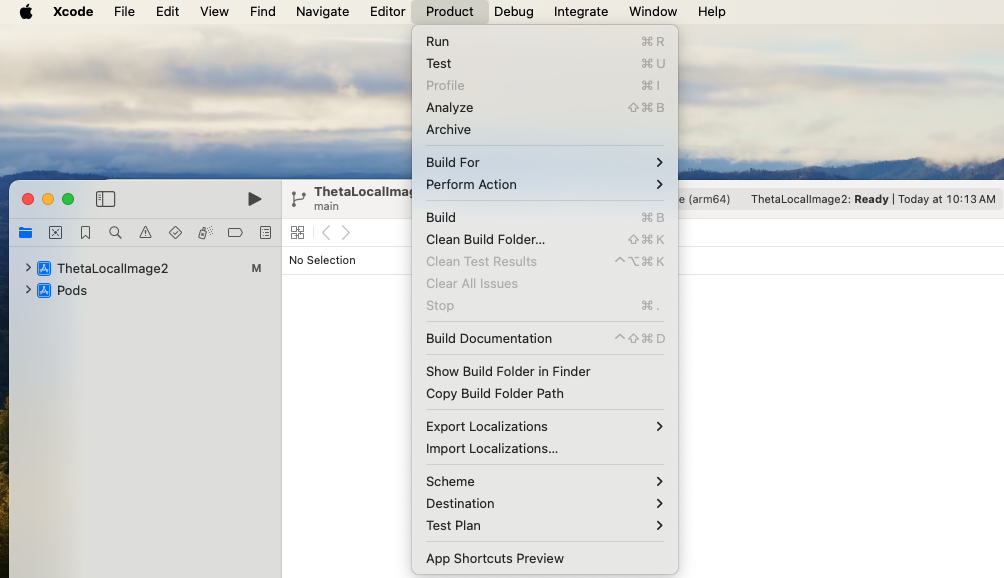
Task: Click the main branch label
Action: [326, 206]
